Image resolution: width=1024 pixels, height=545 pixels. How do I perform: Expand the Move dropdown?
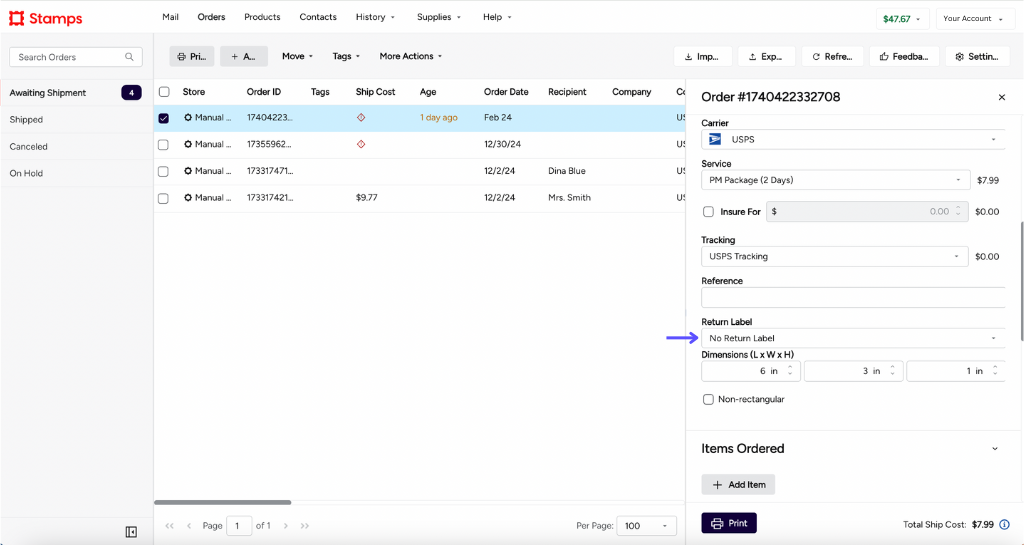pos(297,56)
